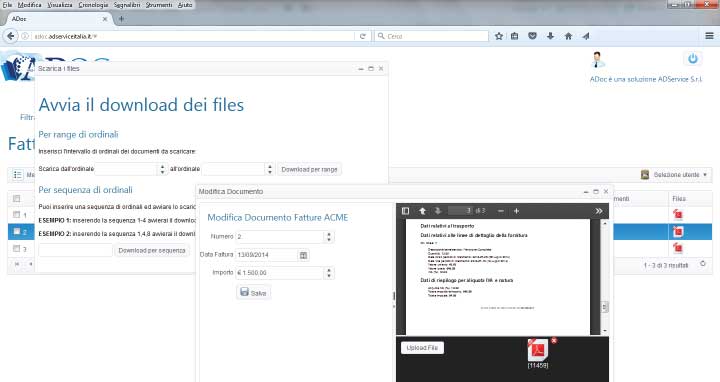Click the Download per range button
Screen dimensions: 720x382
tap(309, 169)
